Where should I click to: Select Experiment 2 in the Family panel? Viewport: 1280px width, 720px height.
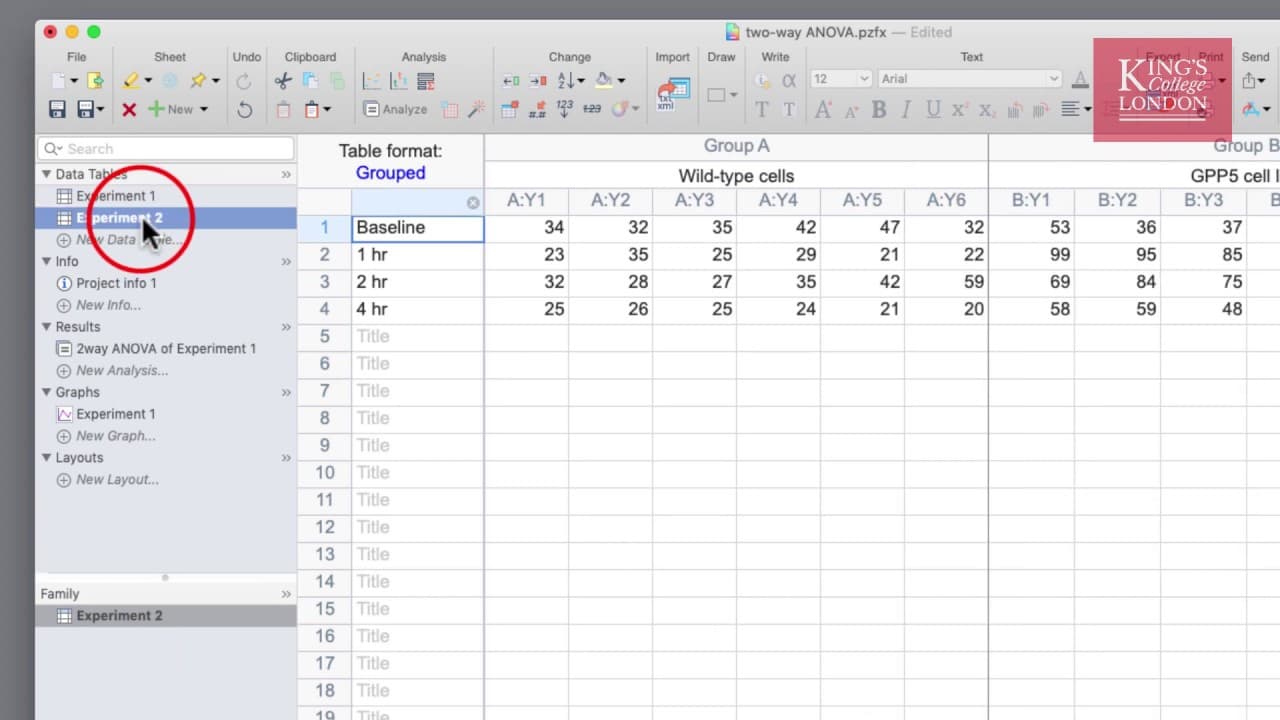click(x=166, y=616)
